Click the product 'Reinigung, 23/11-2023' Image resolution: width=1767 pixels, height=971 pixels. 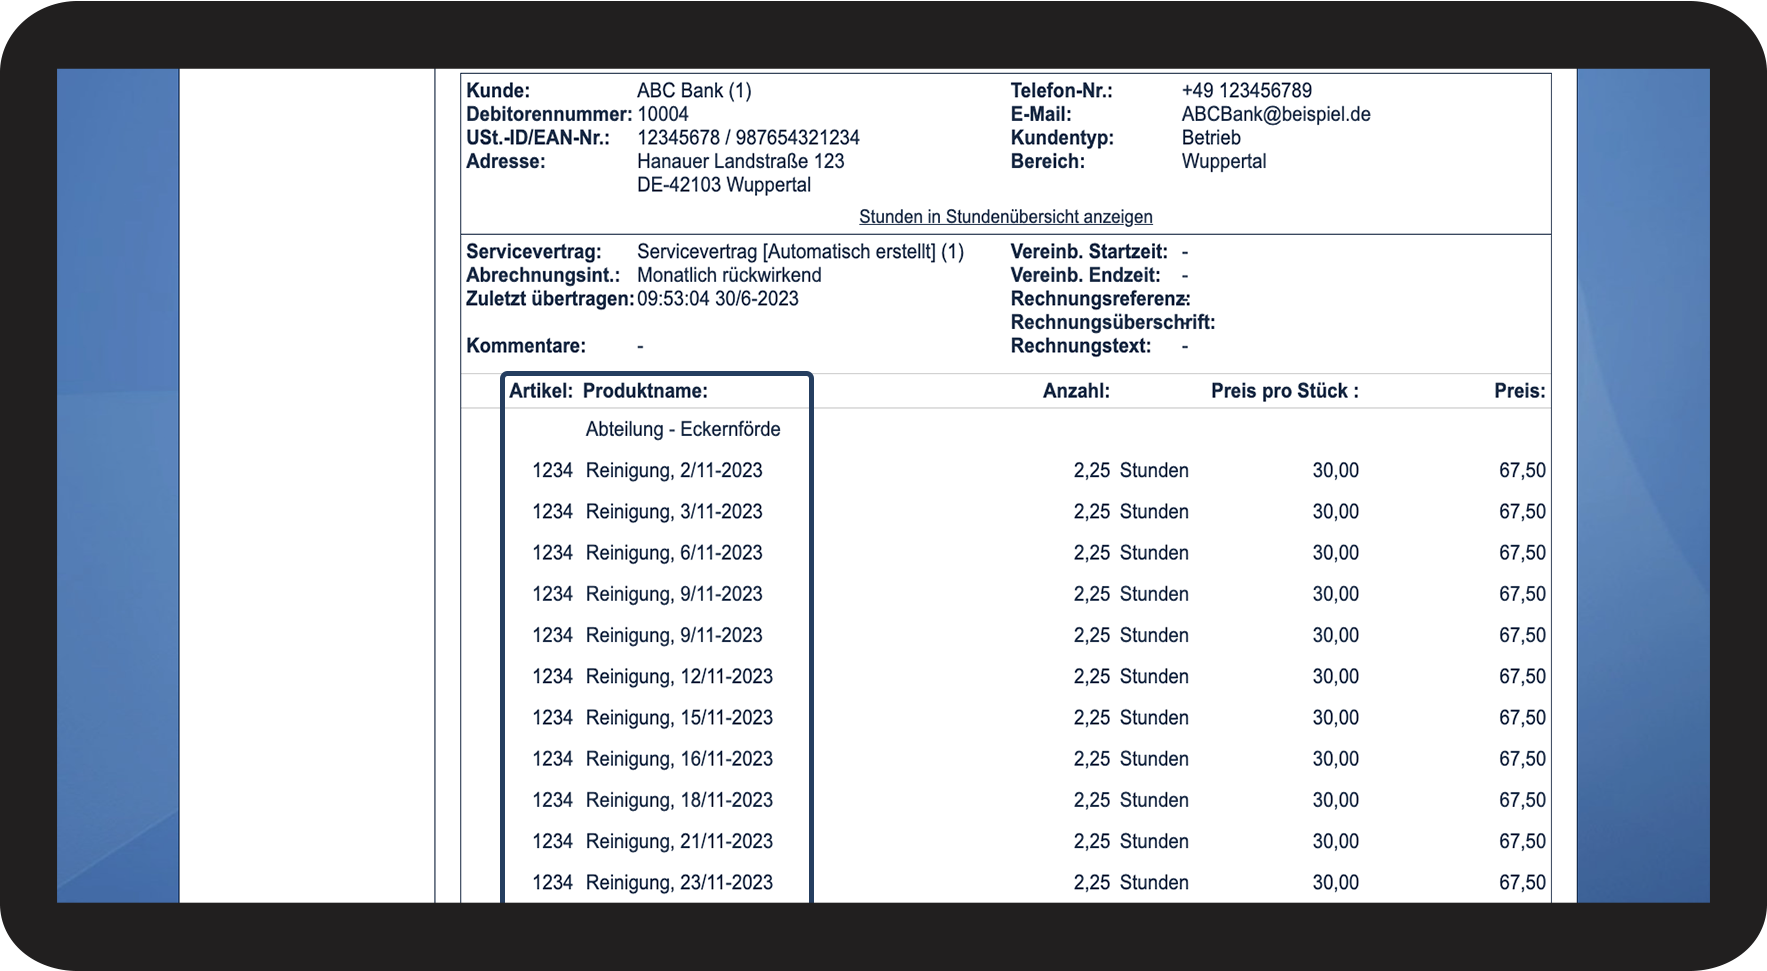(x=679, y=883)
